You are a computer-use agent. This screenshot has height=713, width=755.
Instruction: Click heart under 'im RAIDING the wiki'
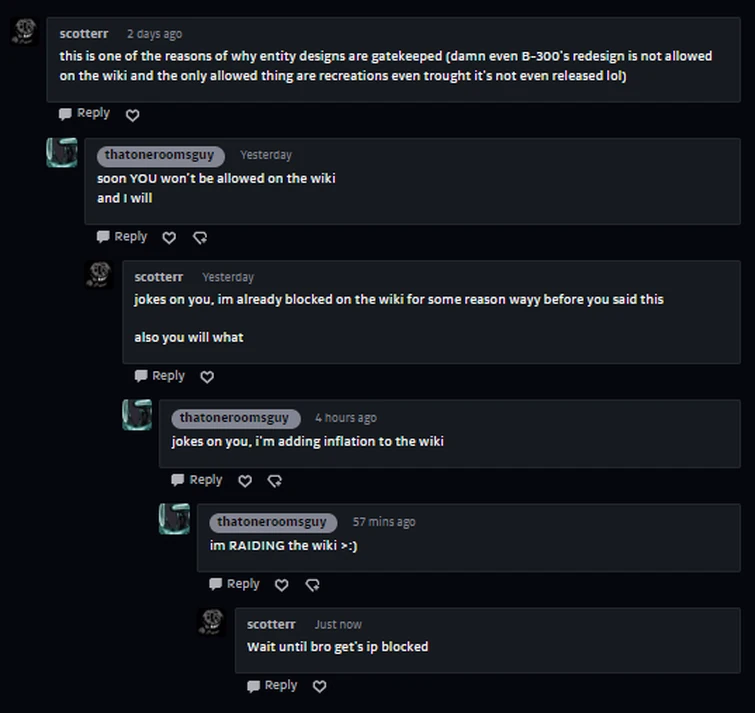coord(281,585)
